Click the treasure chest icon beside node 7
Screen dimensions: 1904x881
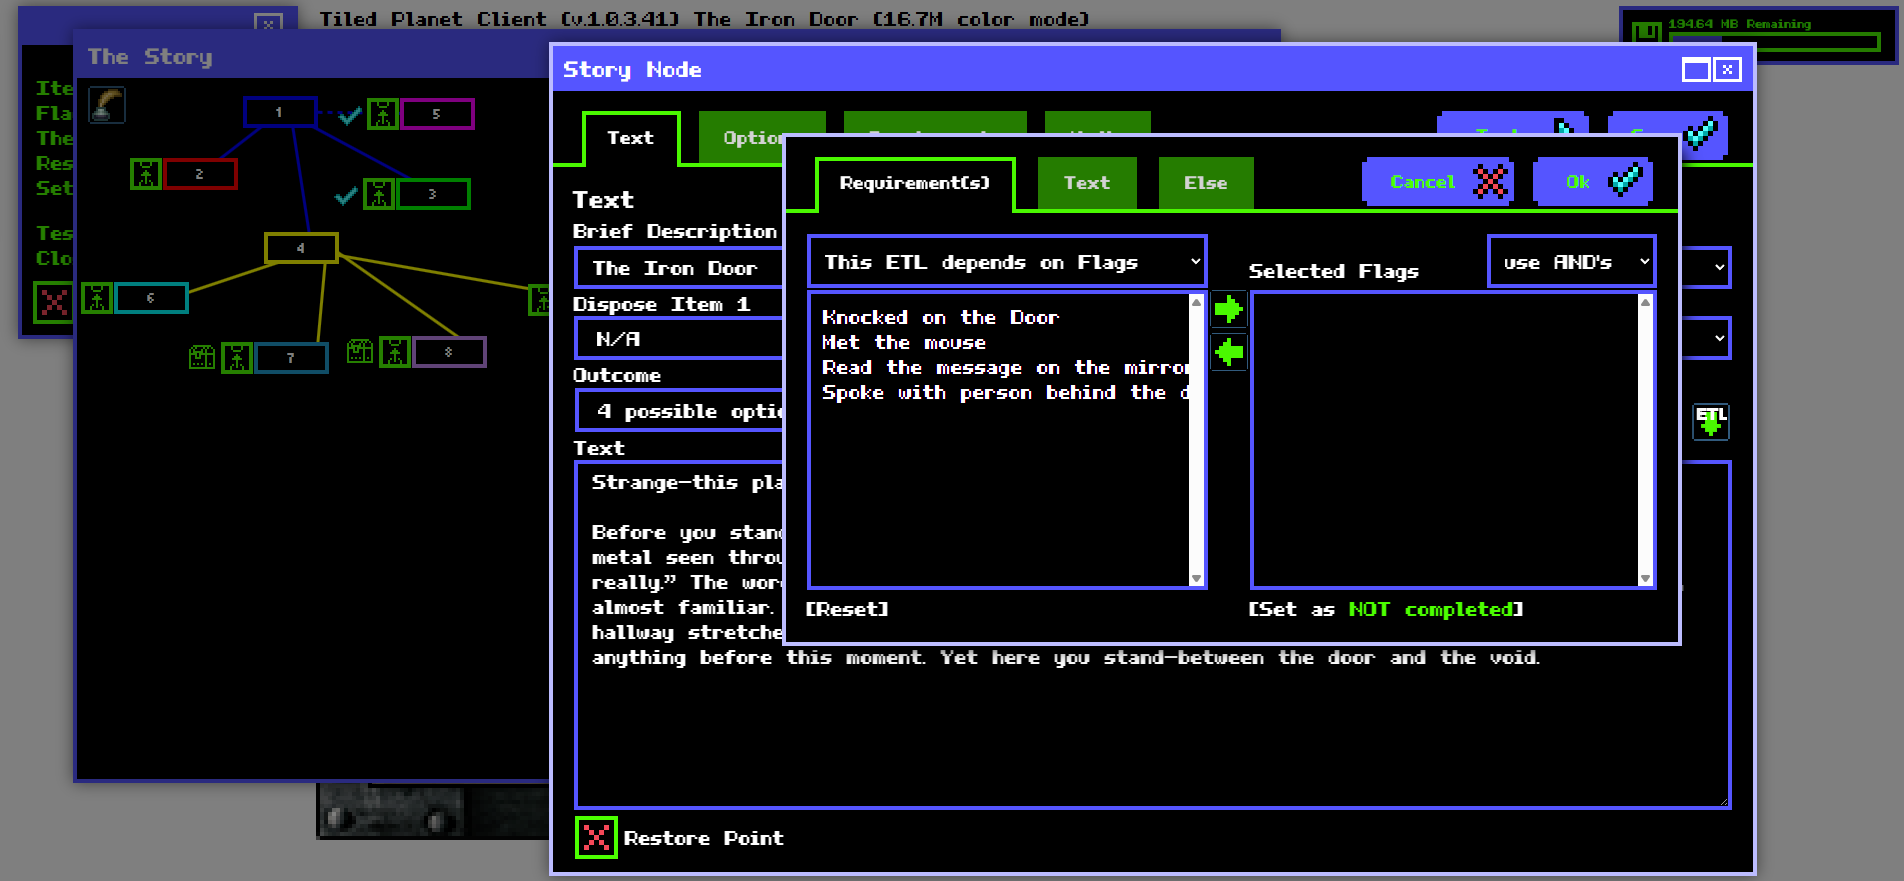coord(202,356)
